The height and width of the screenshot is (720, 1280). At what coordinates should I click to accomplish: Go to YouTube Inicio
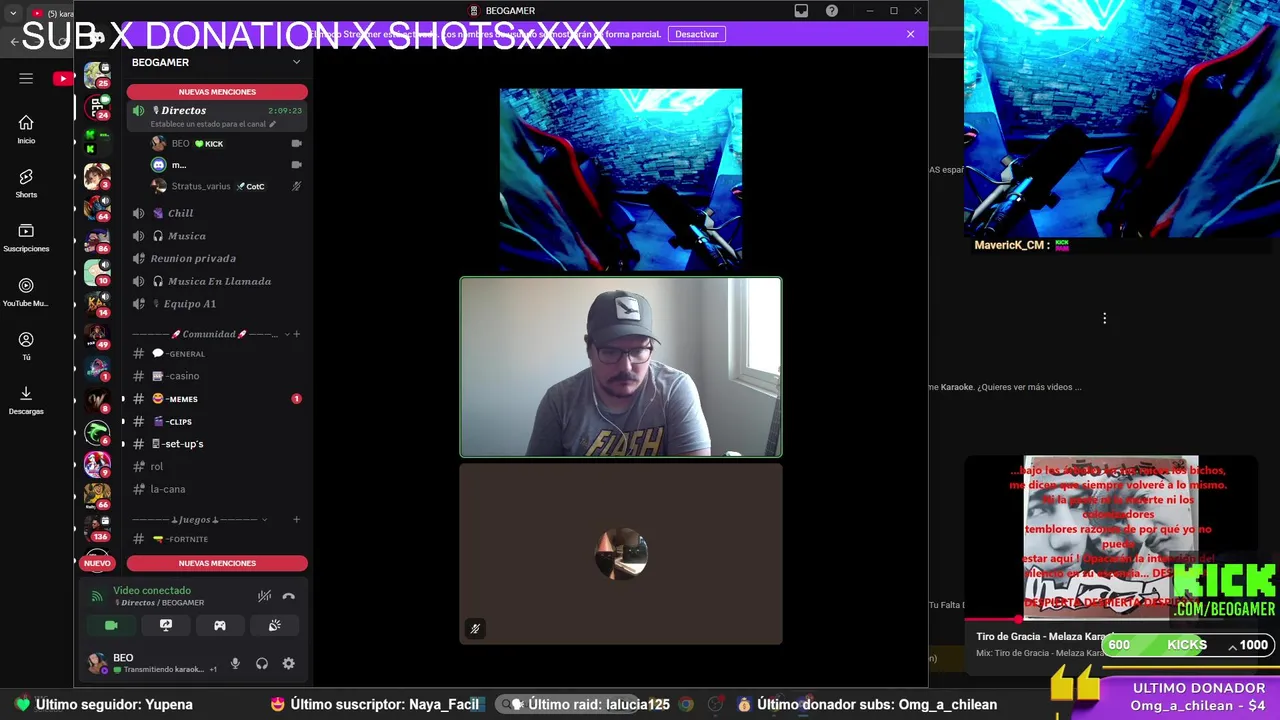click(26, 128)
